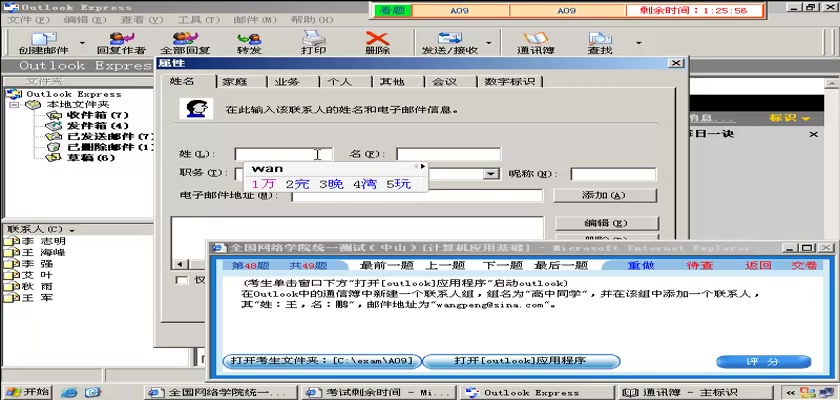Switch to the 其他 tab in Properties
Screen dimensions: 840x400
pyautogui.click(x=392, y=82)
